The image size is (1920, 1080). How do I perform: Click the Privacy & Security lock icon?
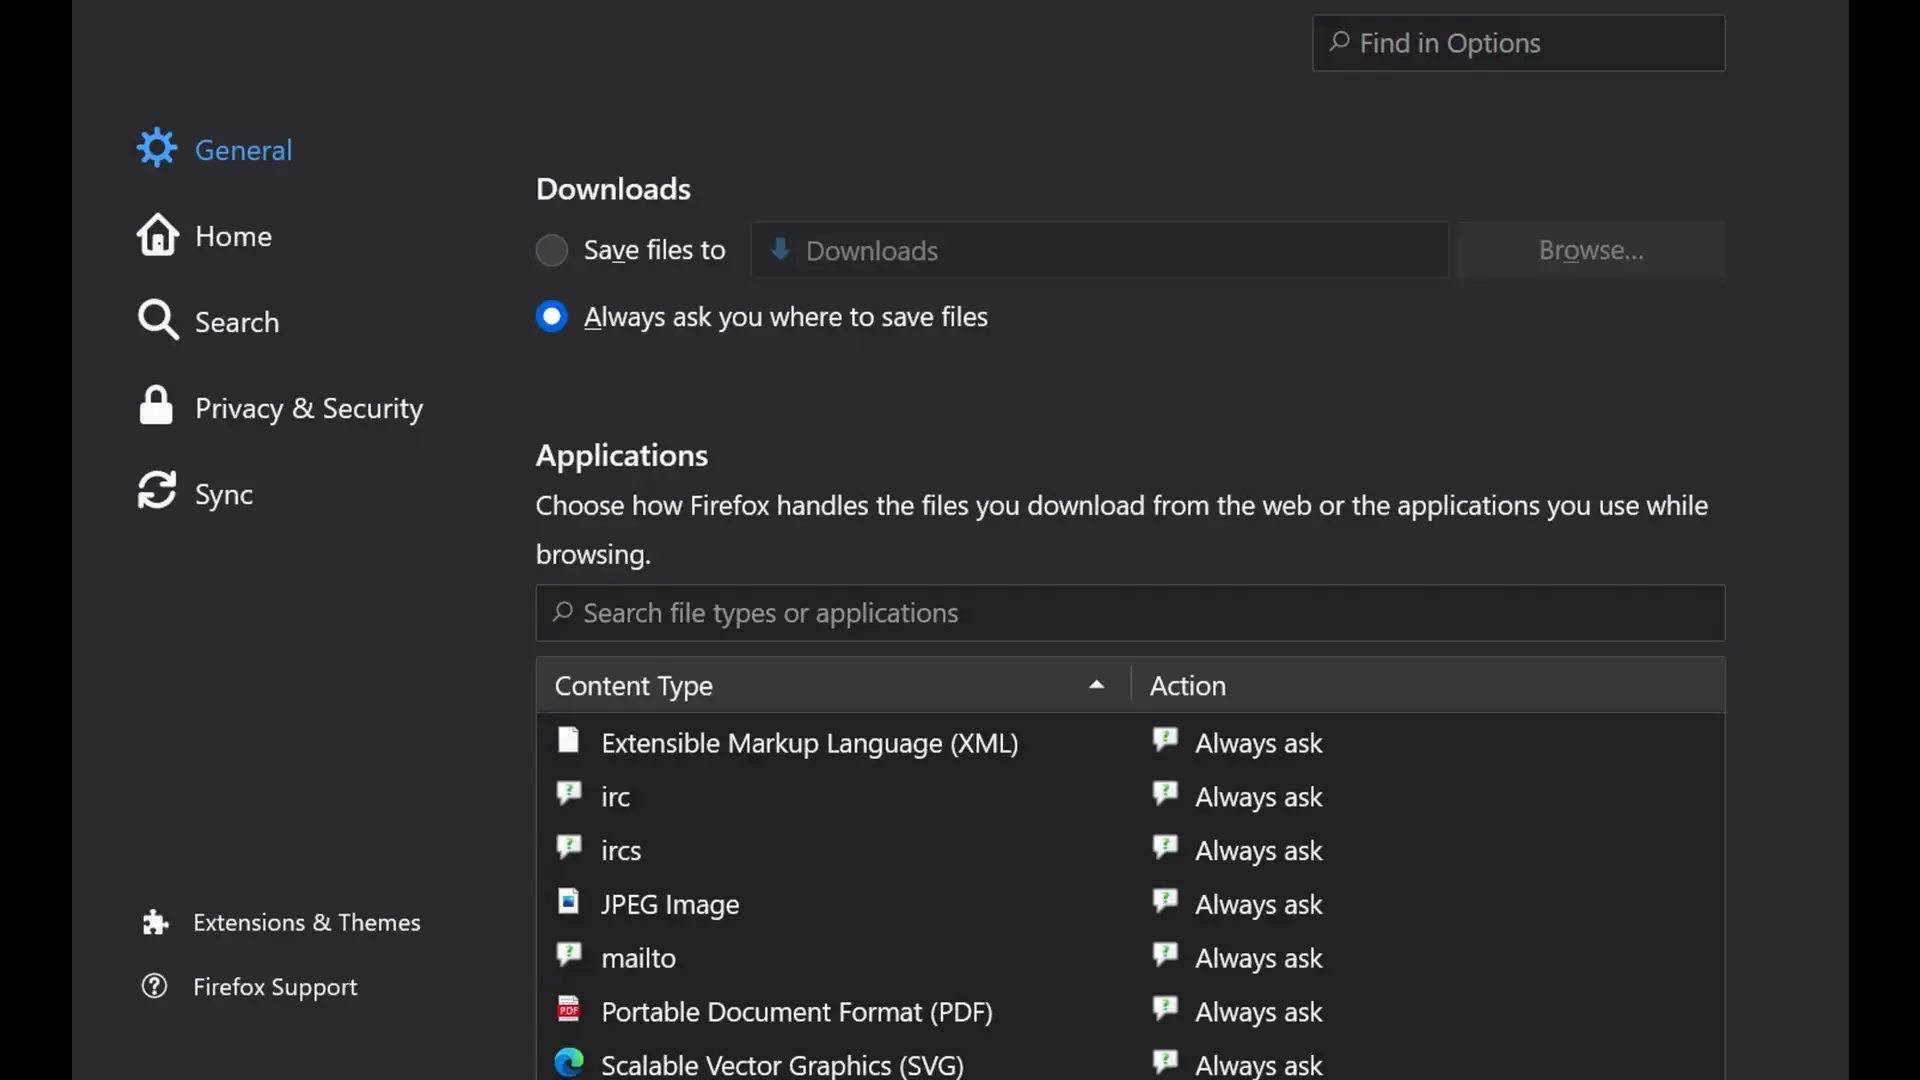[x=156, y=406]
